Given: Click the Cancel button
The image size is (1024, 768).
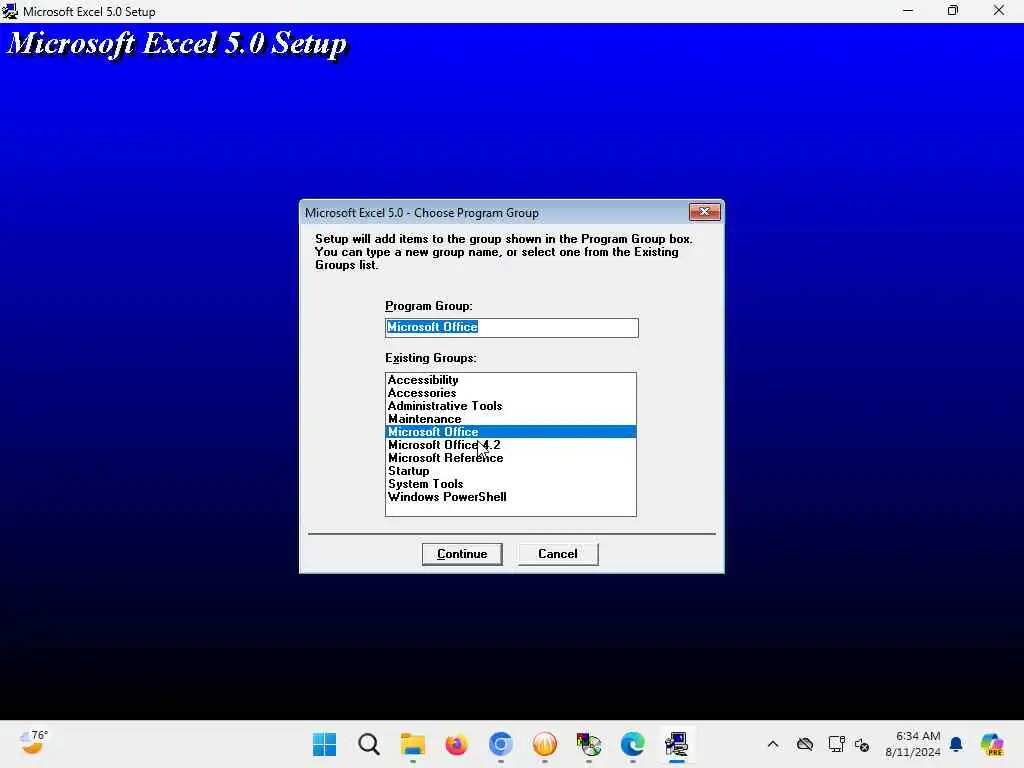Looking at the screenshot, I should point(558,554).
